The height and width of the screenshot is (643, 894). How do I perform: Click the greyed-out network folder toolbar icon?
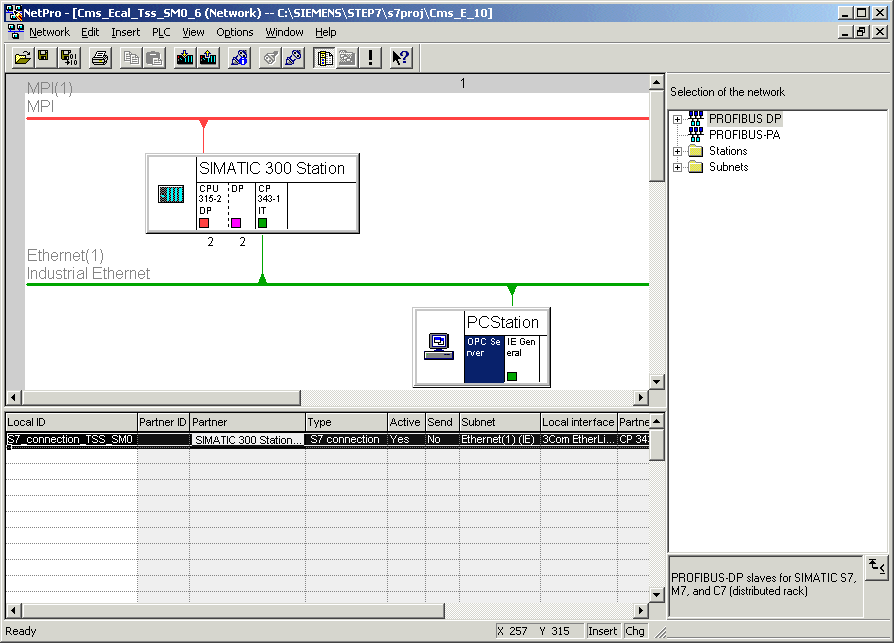(x=347, y=58)
